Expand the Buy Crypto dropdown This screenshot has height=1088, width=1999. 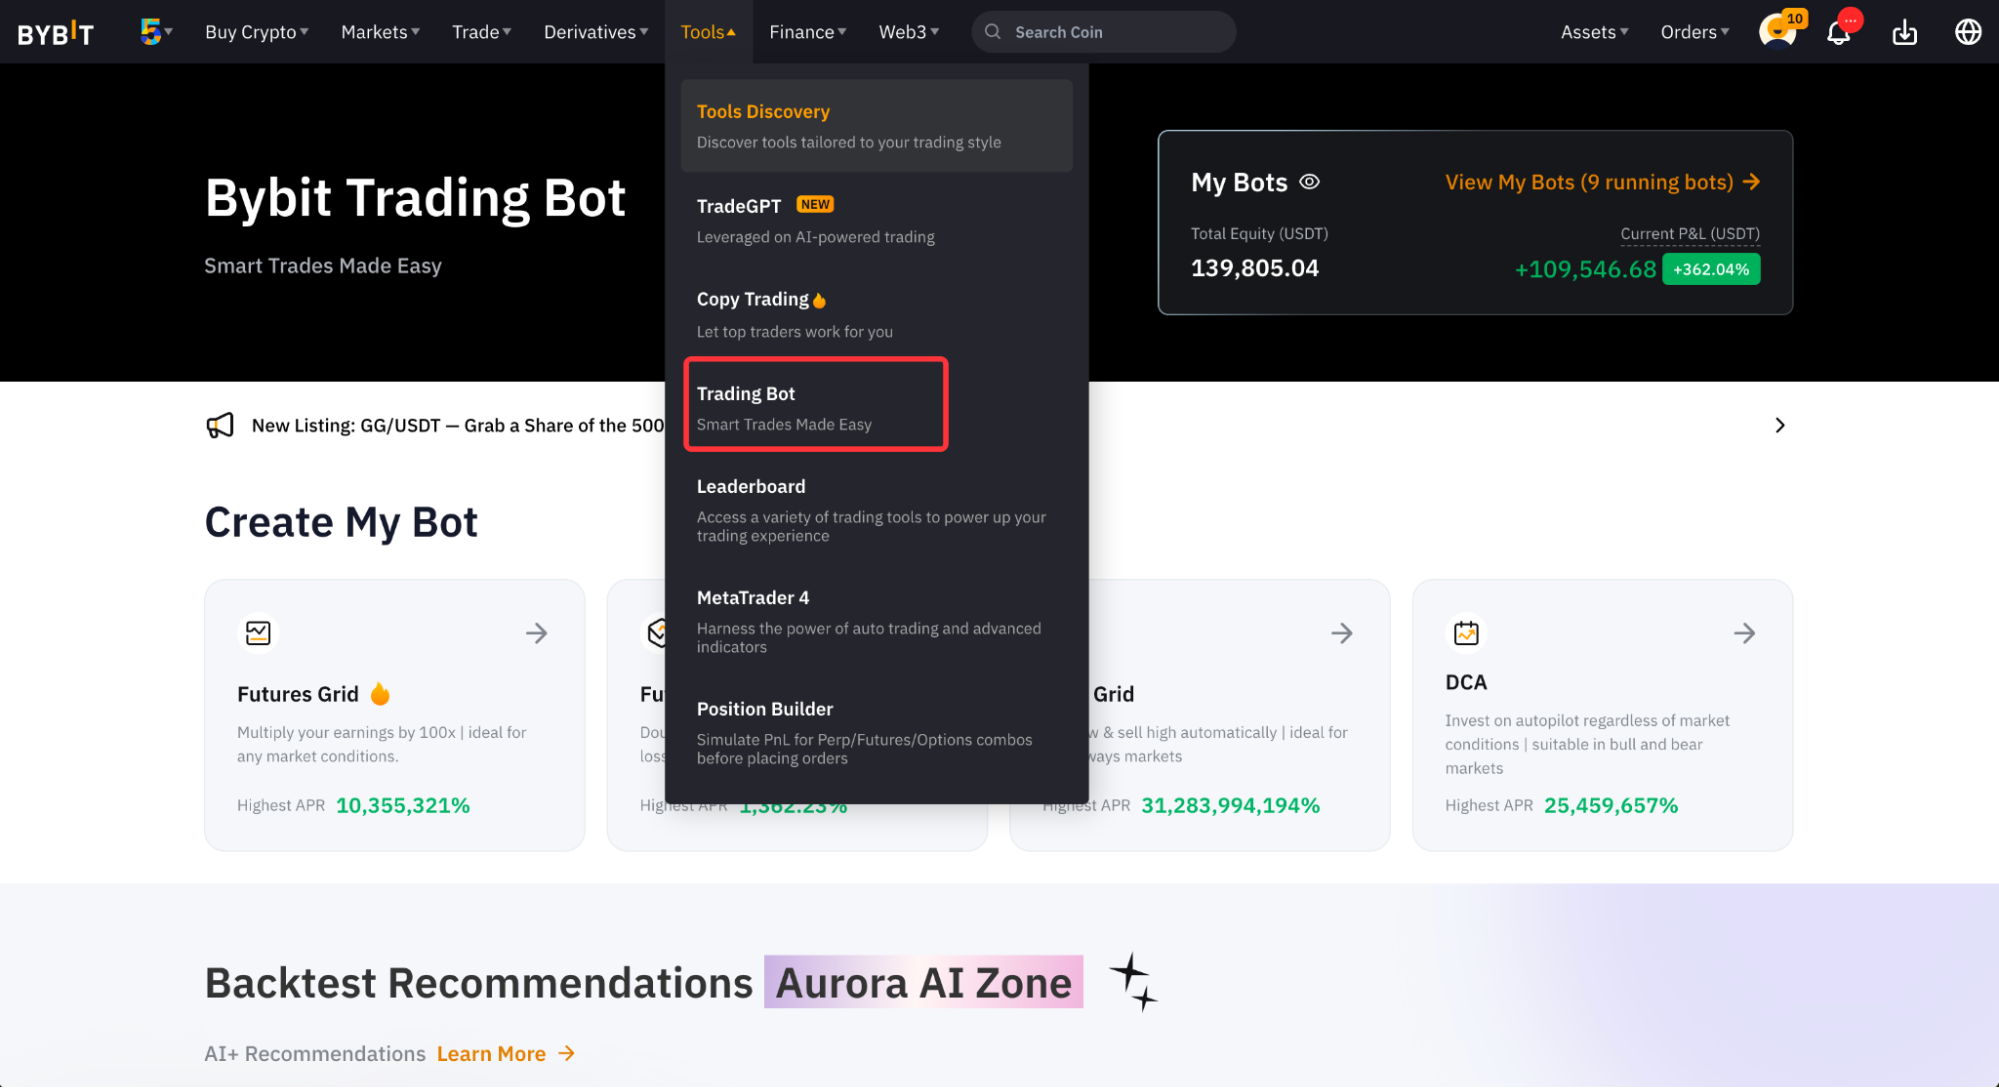[x=256, y=32]
